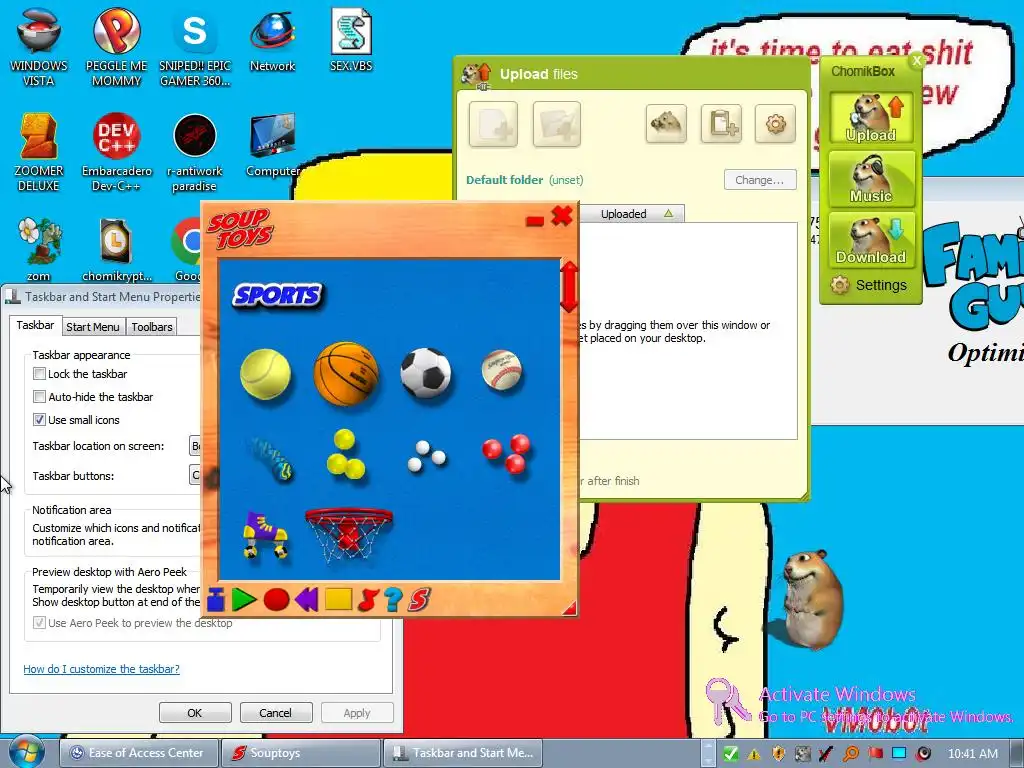Screen dimensions: 1024x768
Task: Open the Embarcadero Dev-C++ desktop icon
Action: tap(116, 153)
